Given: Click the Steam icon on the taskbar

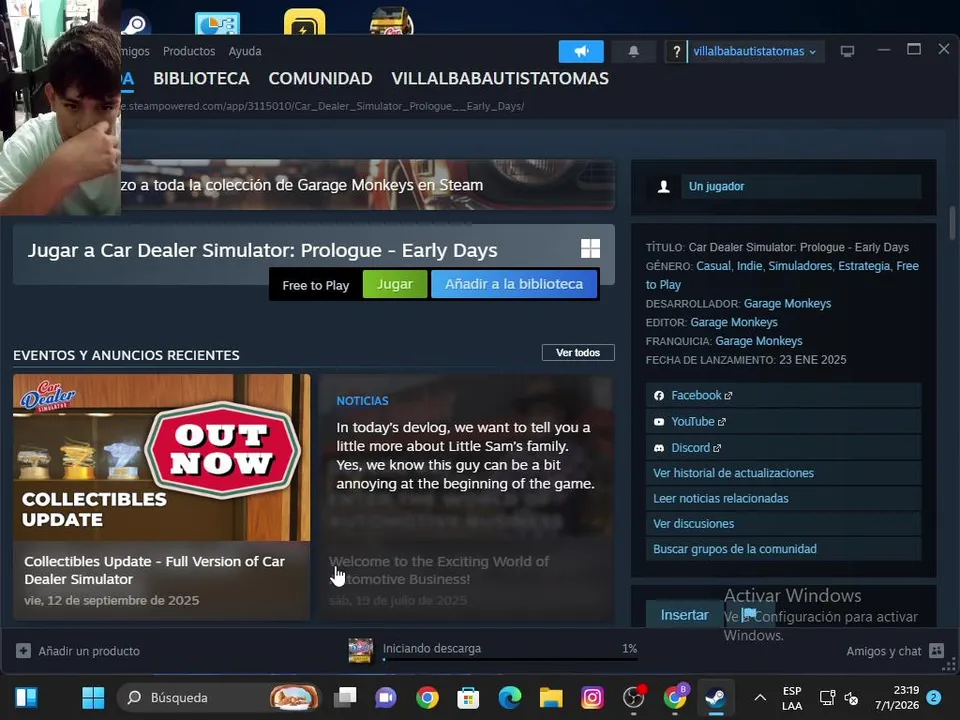Looking at the screenshot, I should click(x=715, y=697).
